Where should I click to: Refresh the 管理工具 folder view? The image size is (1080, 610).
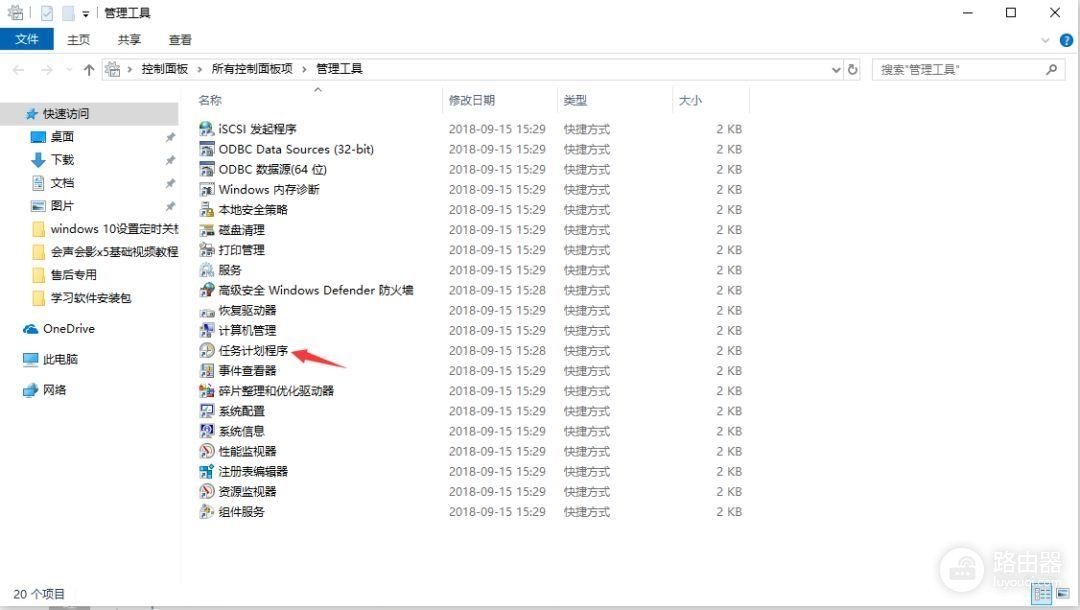(x=853, y=69)
